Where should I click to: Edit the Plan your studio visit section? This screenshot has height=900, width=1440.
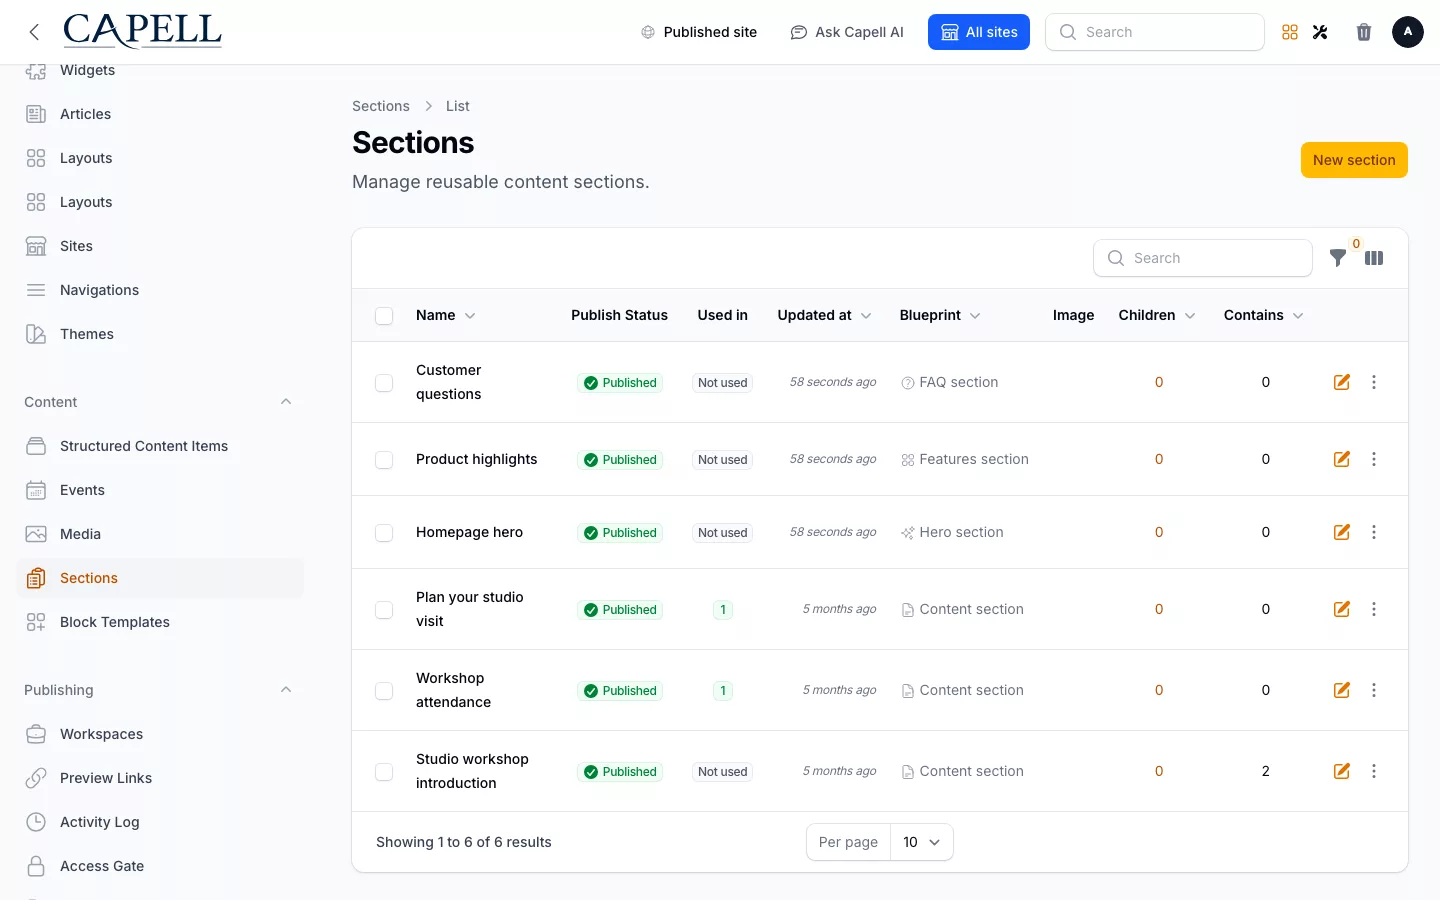pyautogui.click(x=1342, y=609)
